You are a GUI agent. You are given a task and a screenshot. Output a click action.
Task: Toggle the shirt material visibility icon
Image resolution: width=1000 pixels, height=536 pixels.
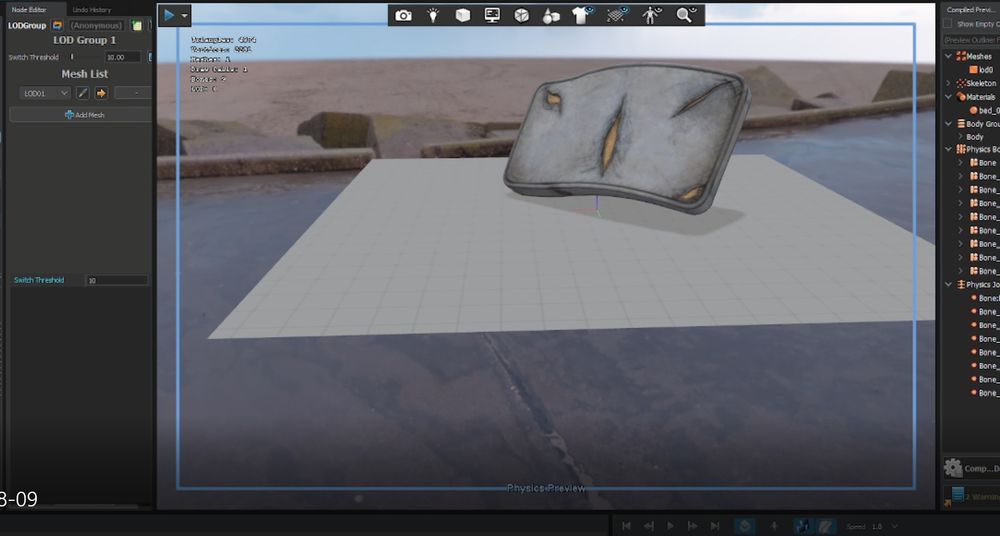582,15
